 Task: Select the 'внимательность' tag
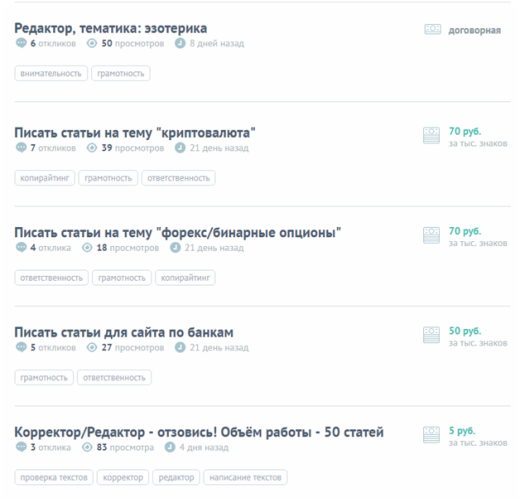pyautogui.click(x=51, y=73)
